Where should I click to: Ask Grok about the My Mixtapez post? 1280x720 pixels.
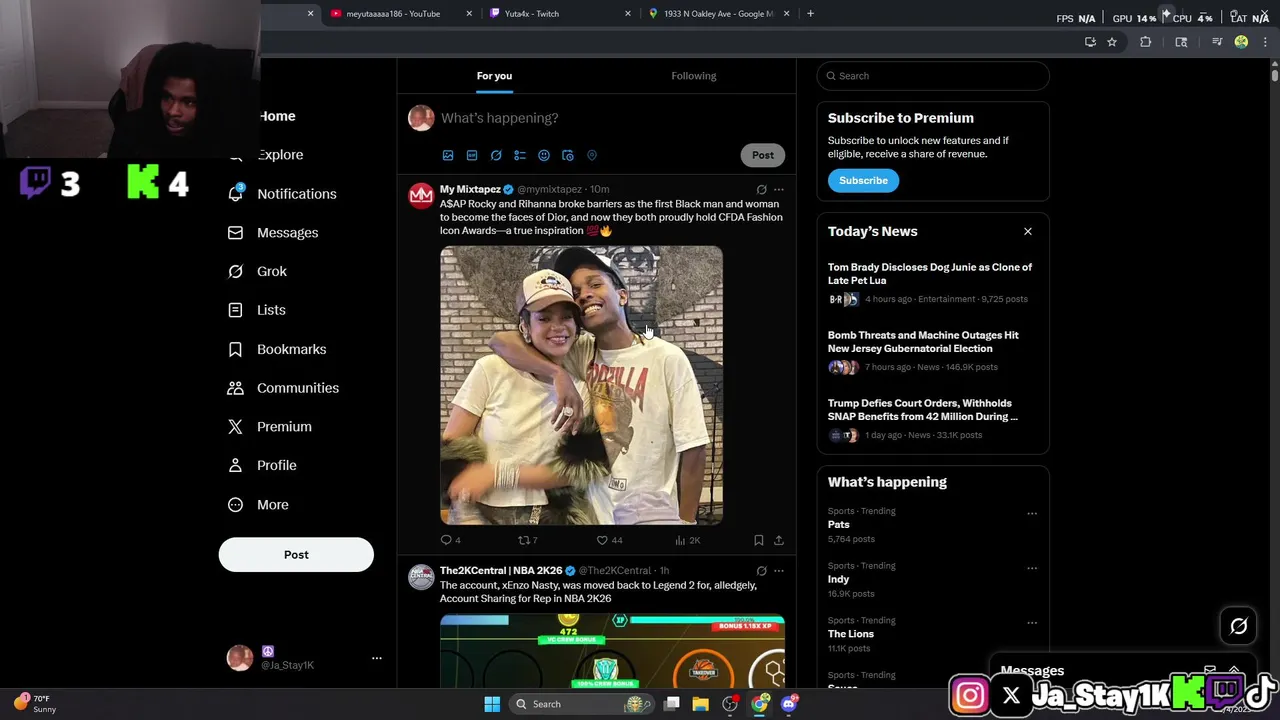click(761, 189)
